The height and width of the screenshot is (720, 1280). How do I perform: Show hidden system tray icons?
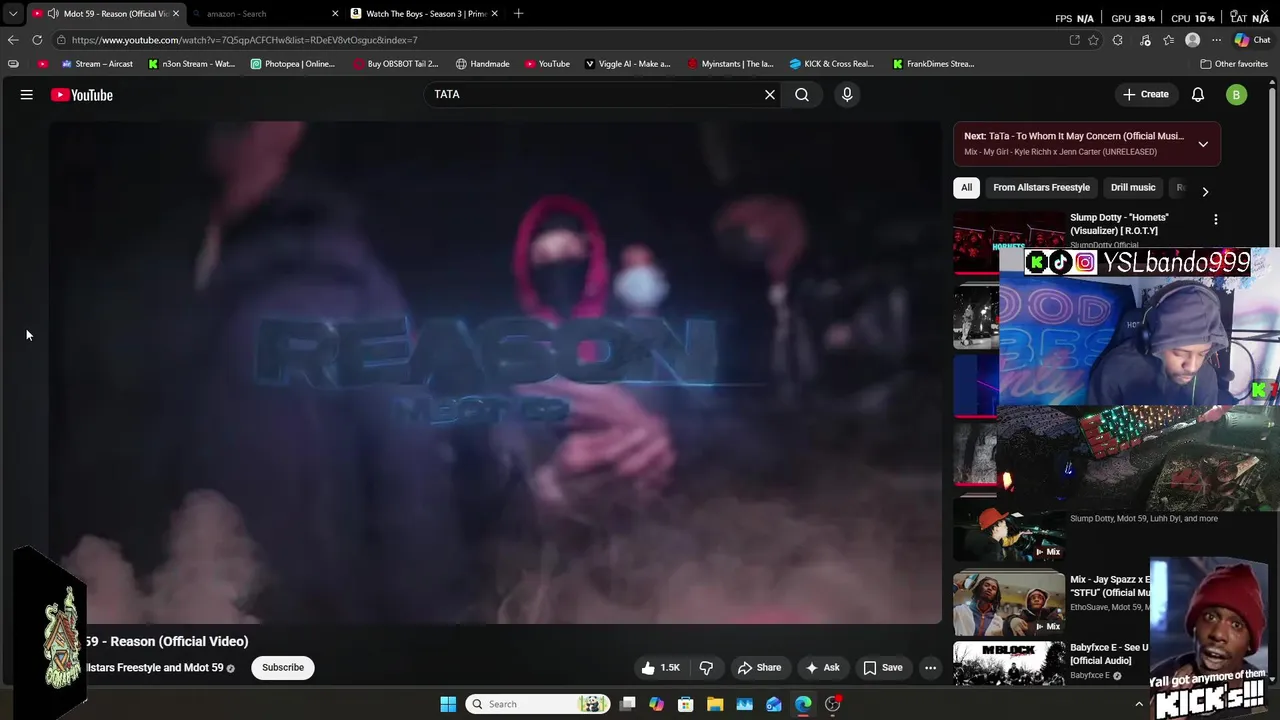[1138, 704]
